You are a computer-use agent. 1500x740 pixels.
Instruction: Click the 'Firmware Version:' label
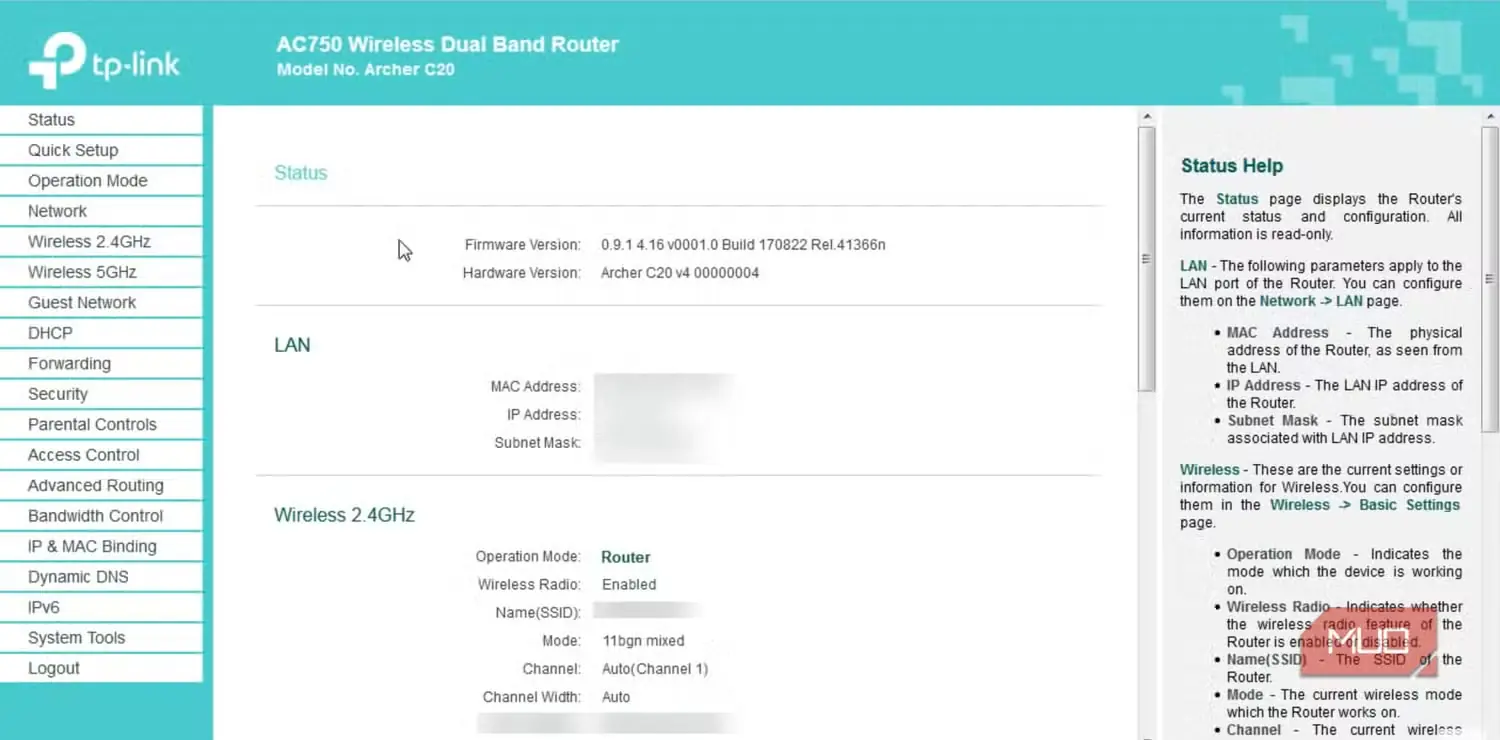pyautogui.click(x=522, y=245)
